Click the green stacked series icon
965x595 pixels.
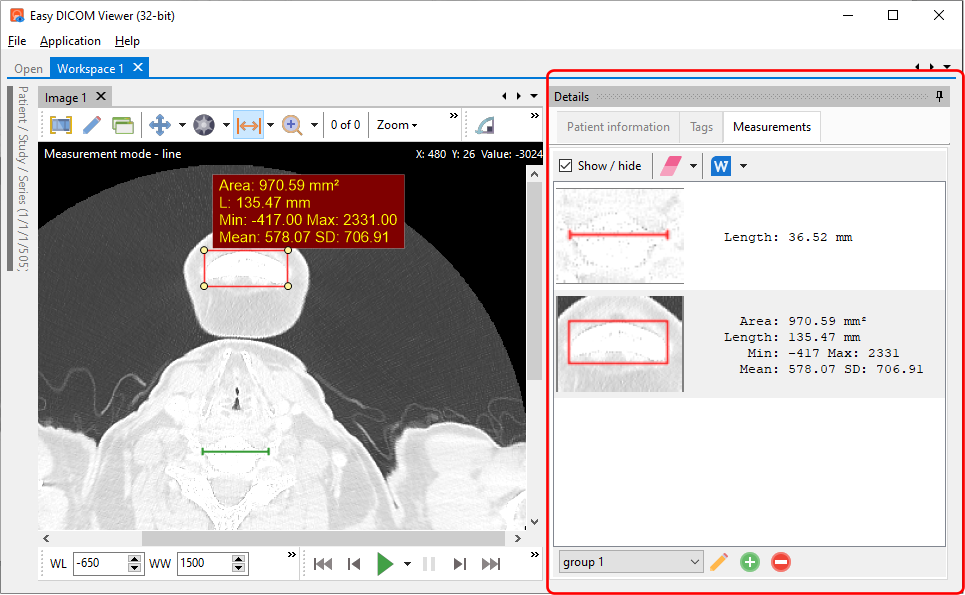pyautogui.click(x=123, y=125)
